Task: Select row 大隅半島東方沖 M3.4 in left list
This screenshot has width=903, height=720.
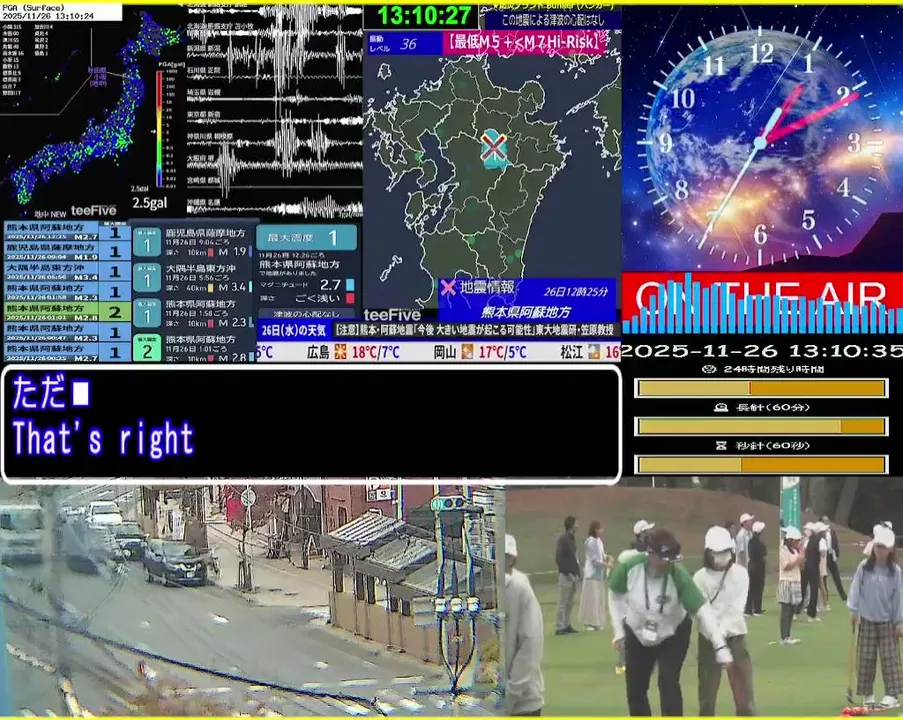Action: [x=67, y=271]
